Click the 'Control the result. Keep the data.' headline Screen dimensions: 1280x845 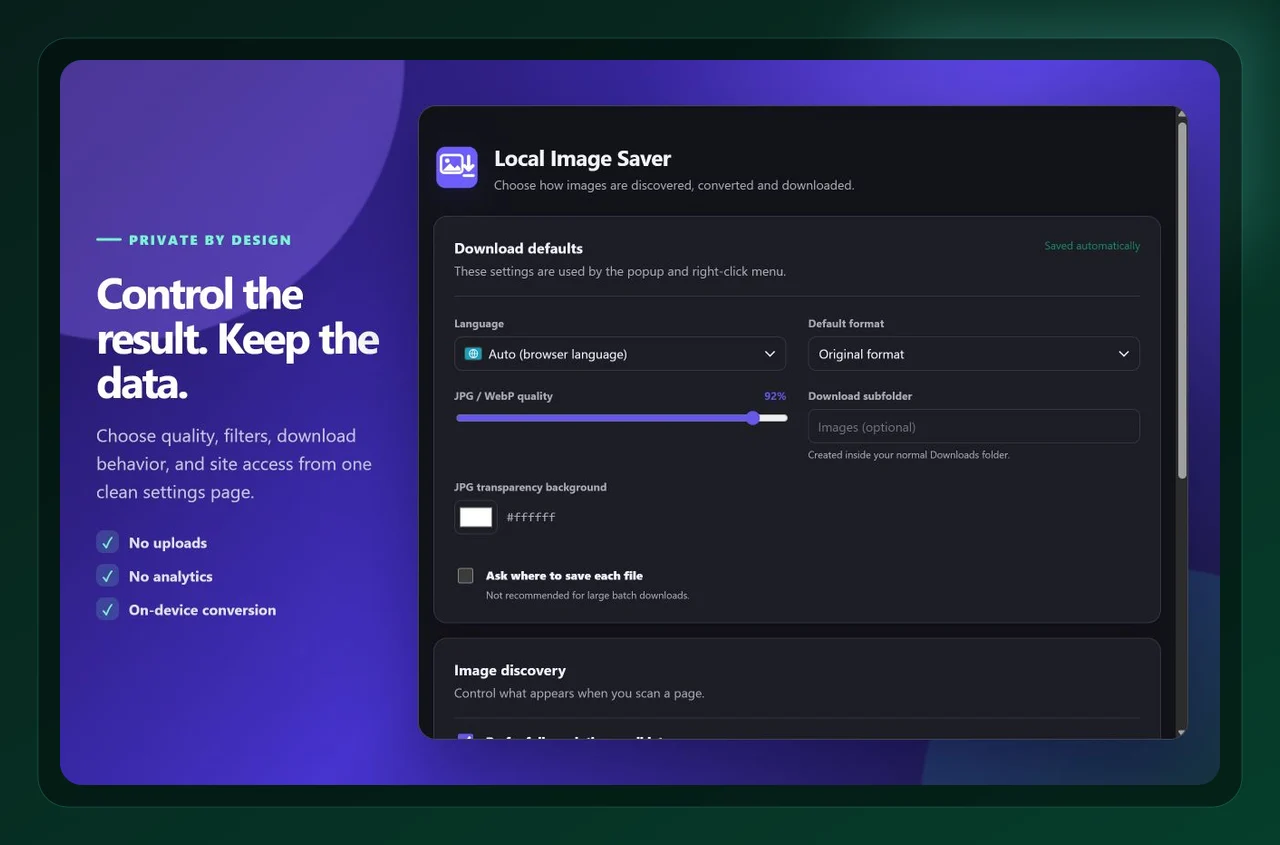point(237,339)
